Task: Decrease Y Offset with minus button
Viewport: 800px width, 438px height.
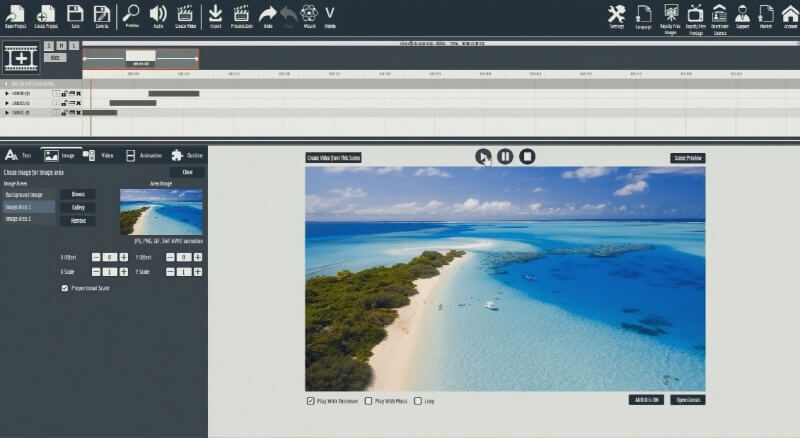Action: (170, 257)
